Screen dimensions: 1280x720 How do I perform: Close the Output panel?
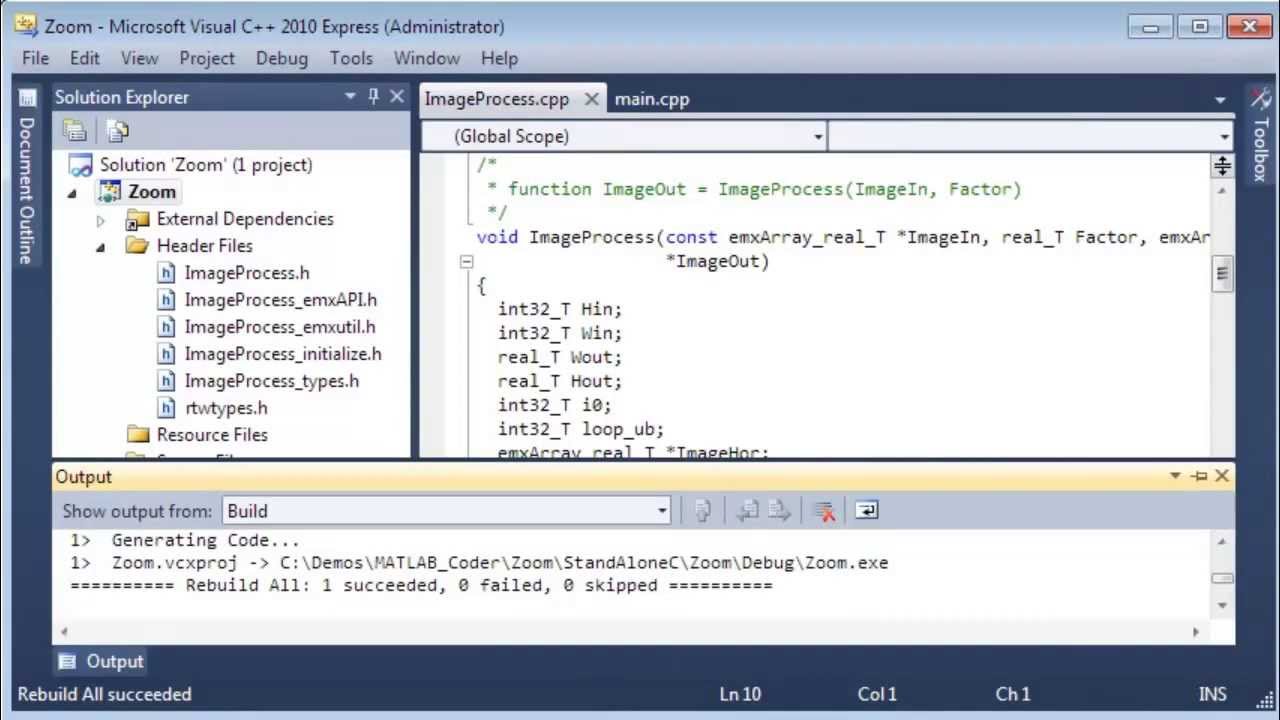click(x=1222, y=476)
